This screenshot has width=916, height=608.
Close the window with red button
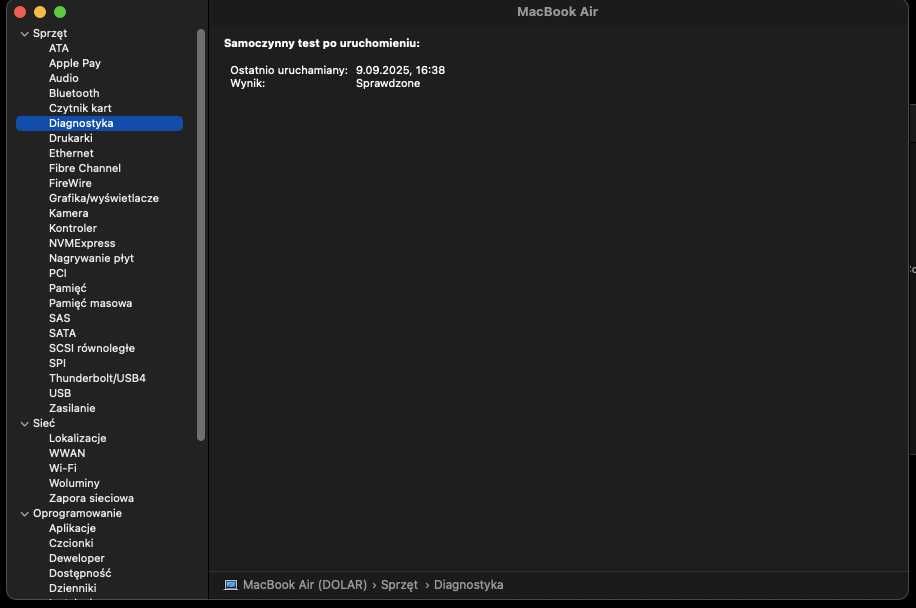pyautogui.click(x=20, y=12)
